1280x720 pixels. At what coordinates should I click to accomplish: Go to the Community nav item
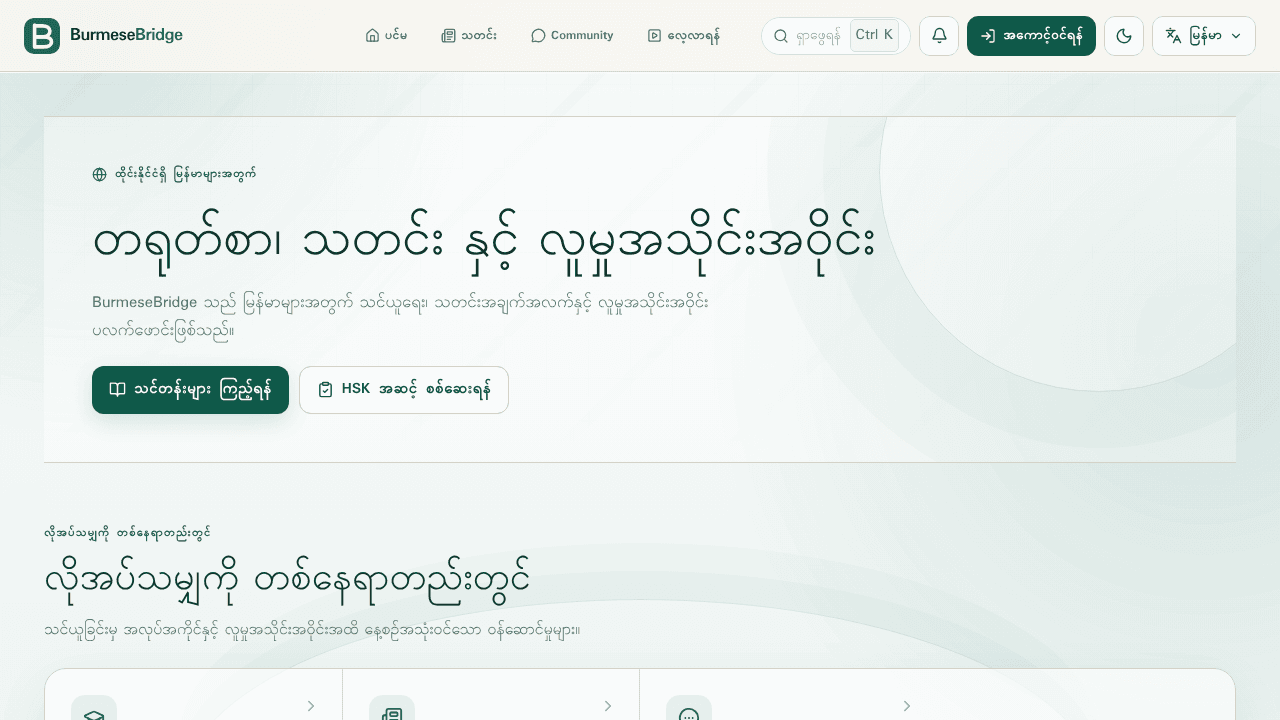[572, 36]
